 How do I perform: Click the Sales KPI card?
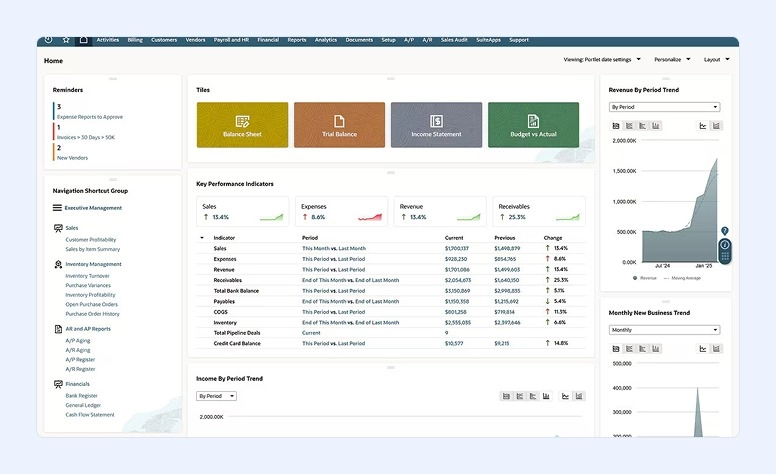[x=242, y=212]
